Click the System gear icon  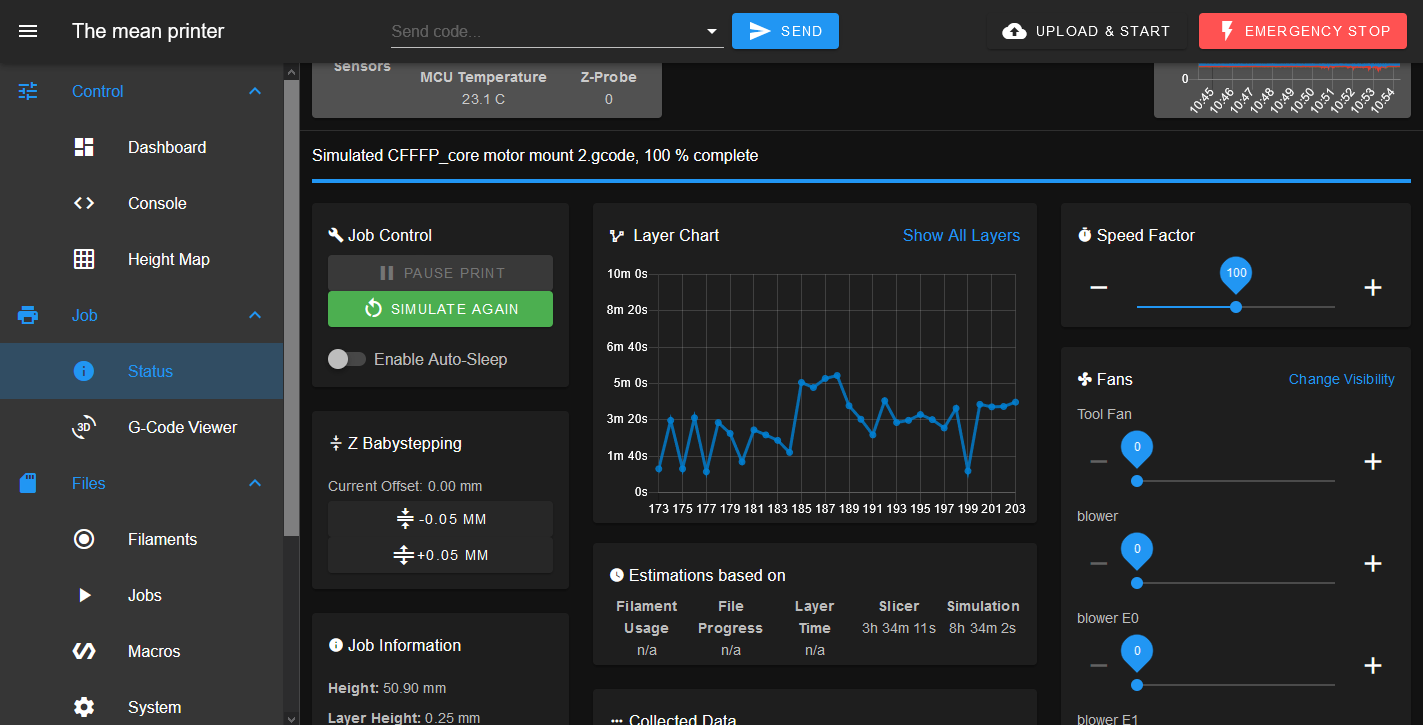84,707
